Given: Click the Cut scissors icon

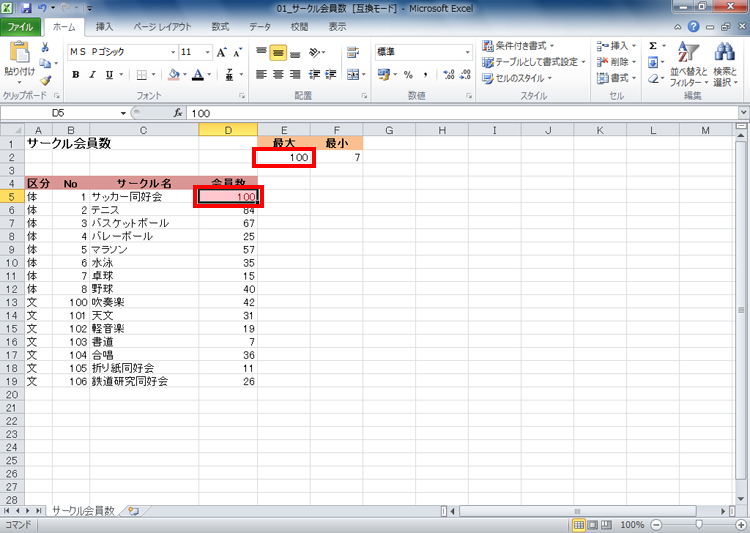Looking at the screenshot, I should pos(45,46).
